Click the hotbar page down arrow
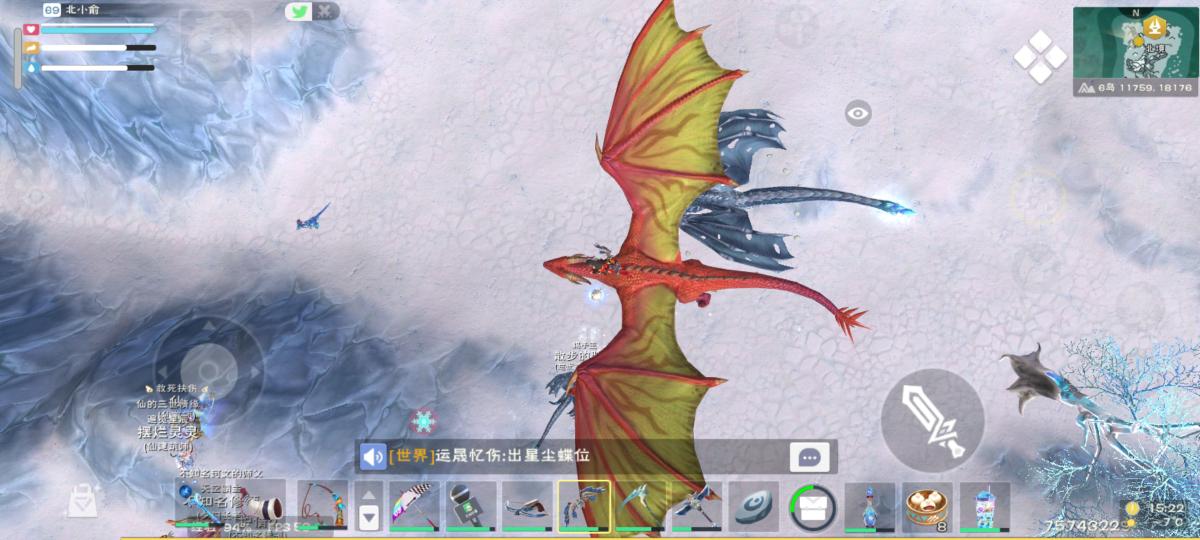This screenshot has width=1200, height=540. (x=369, y=517)
